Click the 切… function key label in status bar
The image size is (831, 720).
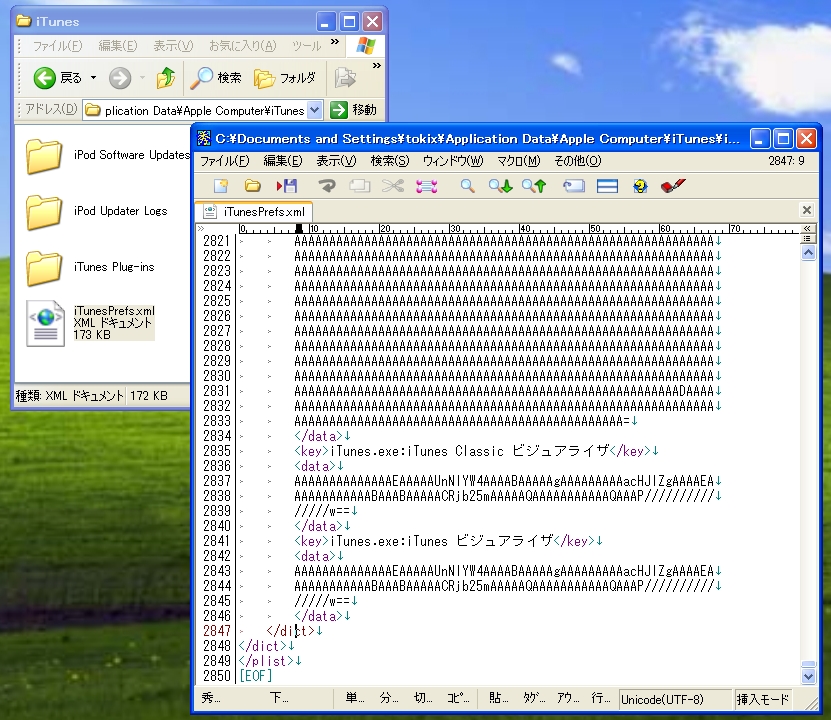(422, 698)
